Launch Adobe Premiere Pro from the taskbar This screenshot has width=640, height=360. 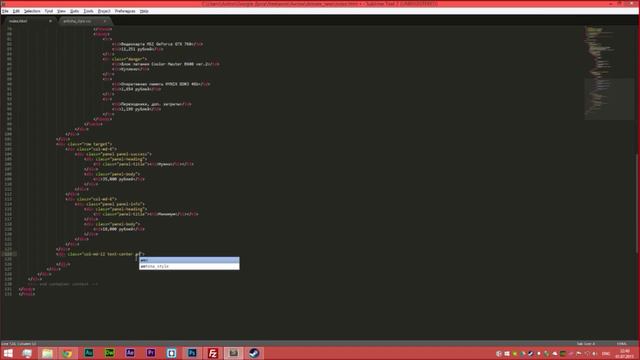pyautogui.click(x=151, y=353)
